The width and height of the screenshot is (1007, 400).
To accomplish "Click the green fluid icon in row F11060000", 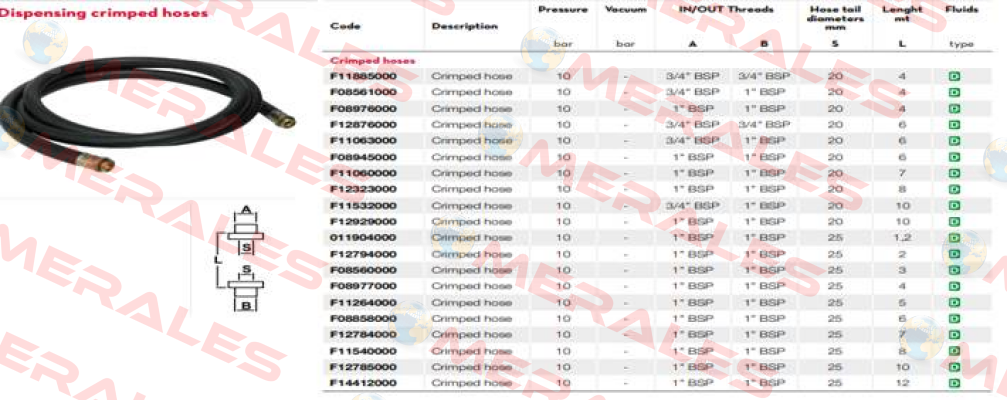I will (x=954, y=173).
